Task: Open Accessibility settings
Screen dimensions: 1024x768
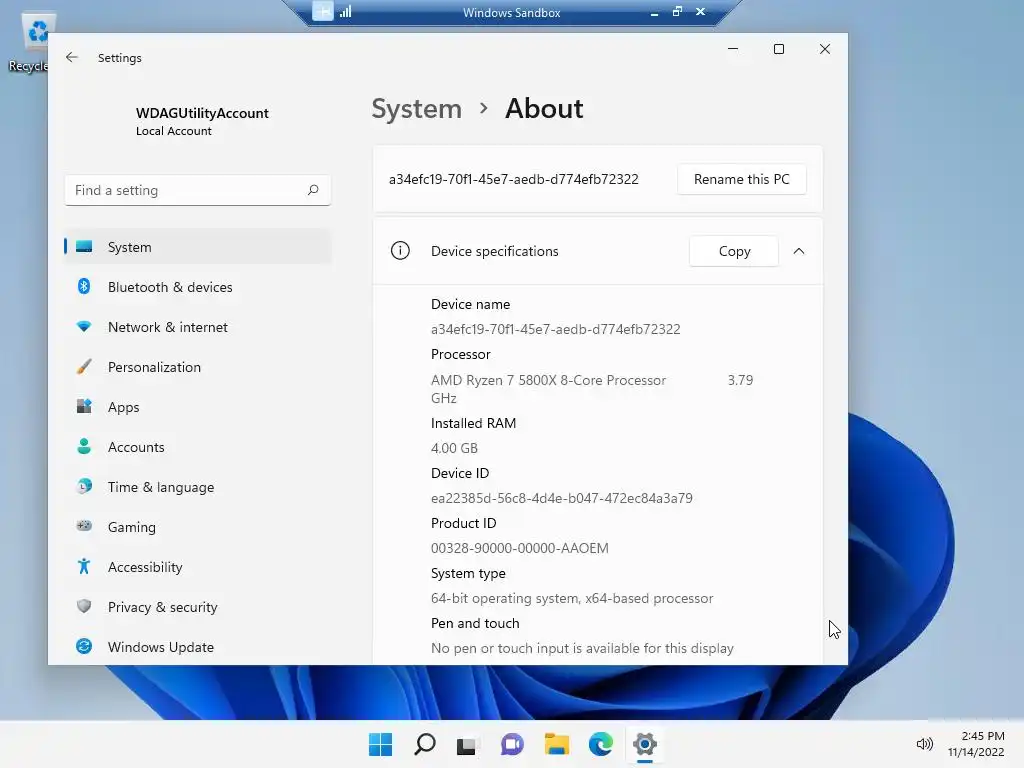Action: click(197, 566)
